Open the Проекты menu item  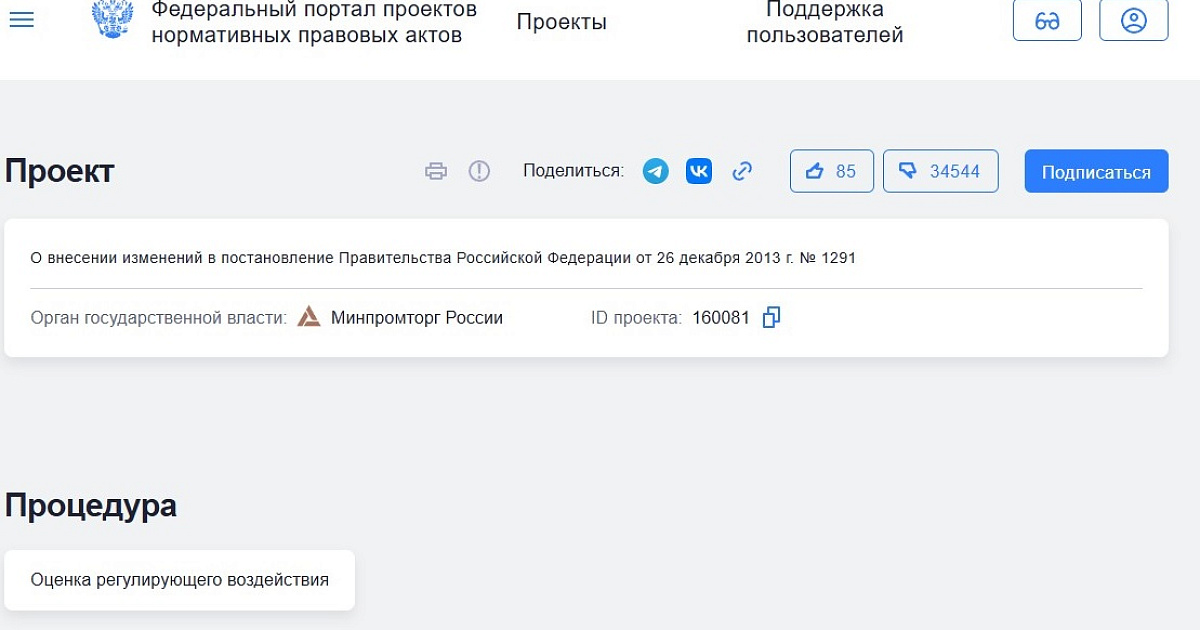(x=562, y=22)
